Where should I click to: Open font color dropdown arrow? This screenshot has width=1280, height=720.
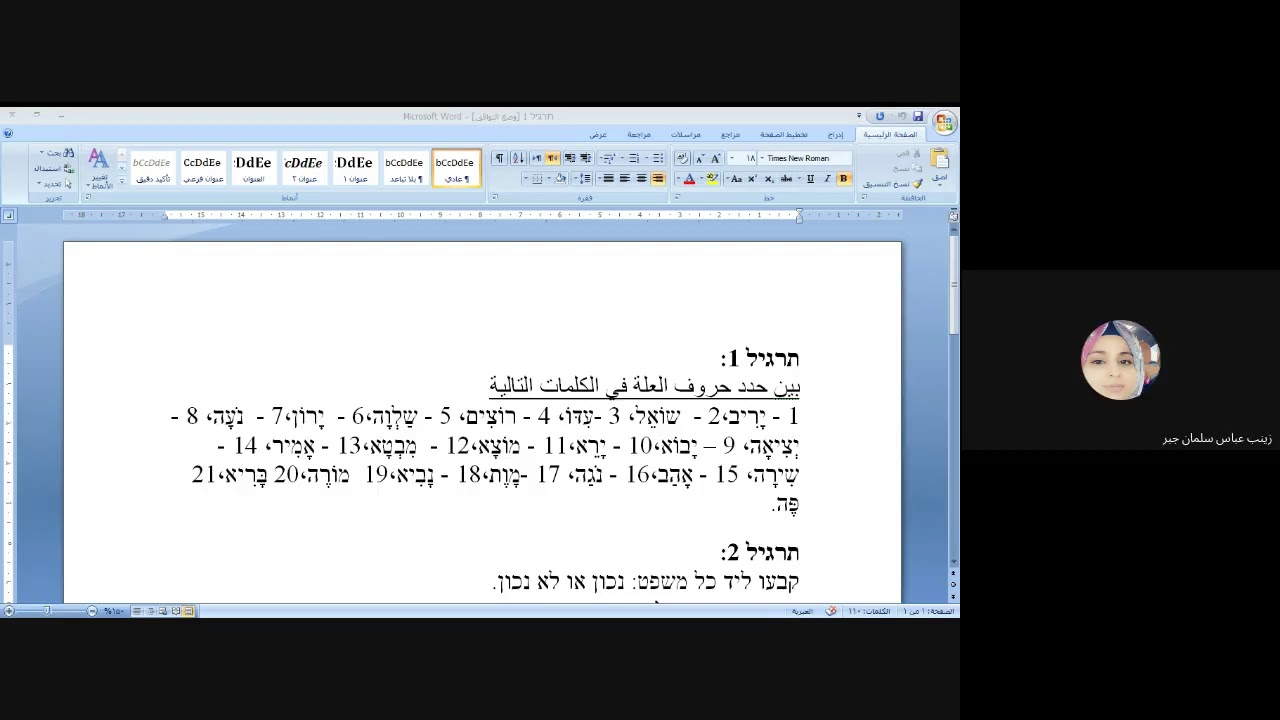(678, 179)
